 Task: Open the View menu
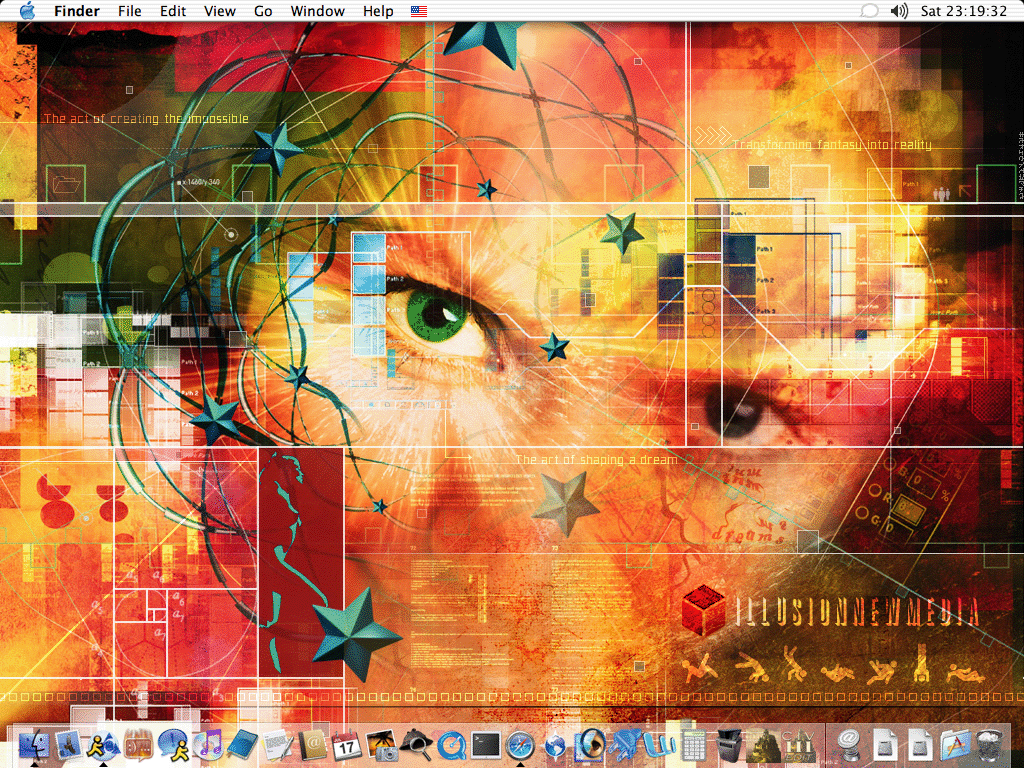point(219,11)
